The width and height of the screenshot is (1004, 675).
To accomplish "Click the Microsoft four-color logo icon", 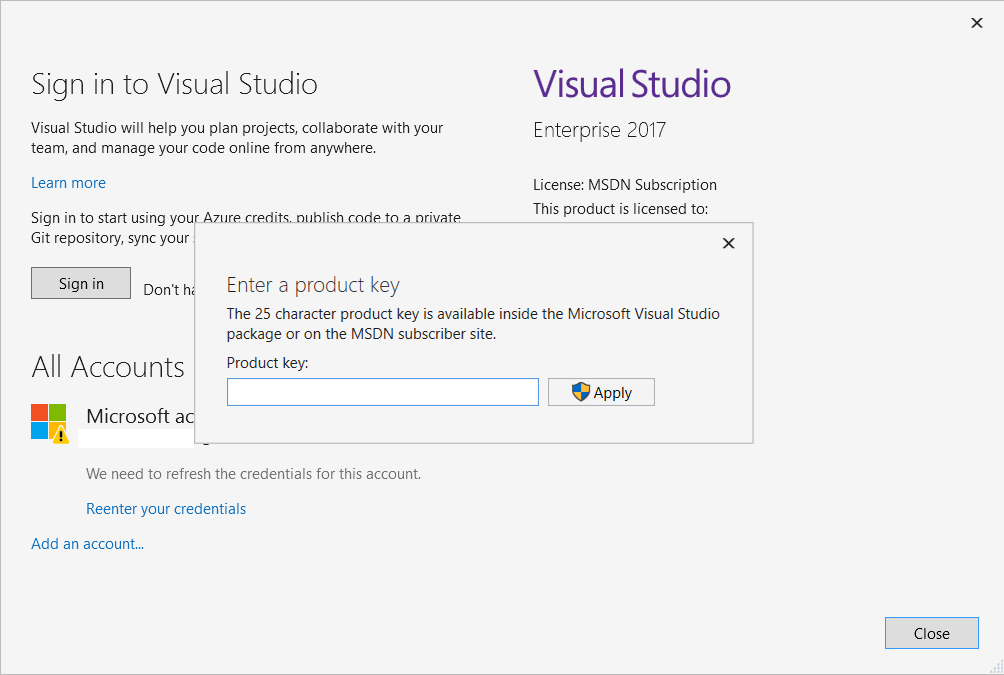I will click(x=47, y=420).
